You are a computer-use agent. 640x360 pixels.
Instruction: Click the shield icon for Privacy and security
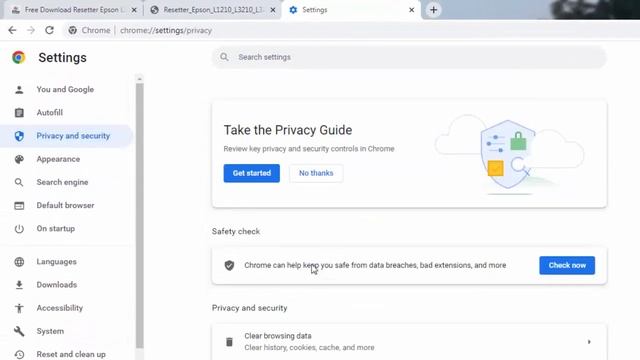click(19, 136)
